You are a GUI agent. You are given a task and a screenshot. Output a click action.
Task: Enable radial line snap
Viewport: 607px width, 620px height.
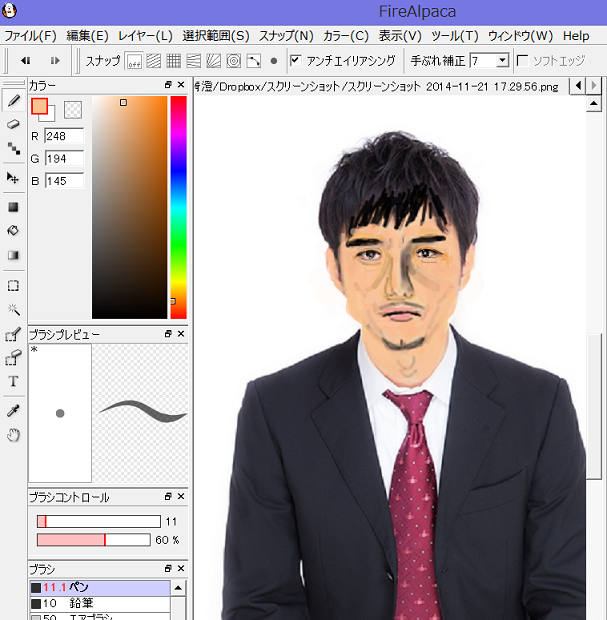click(x=214, y=61)
